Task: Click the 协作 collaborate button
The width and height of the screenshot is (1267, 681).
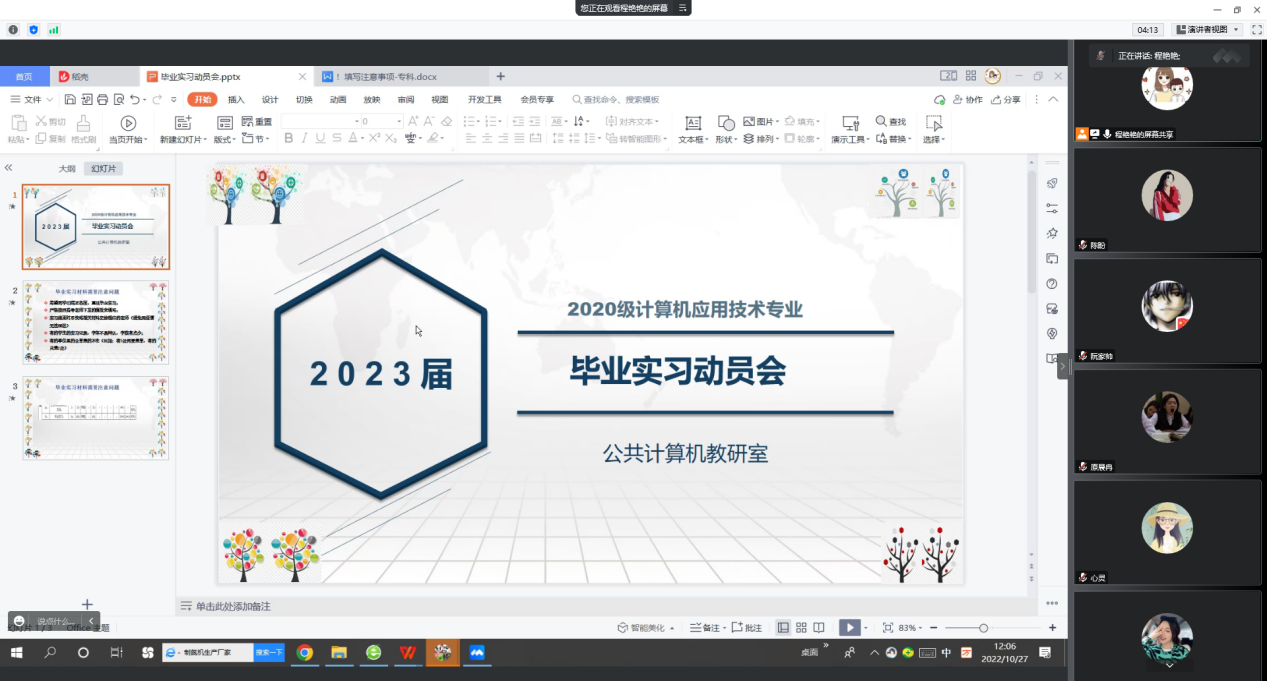Action: (968, 100)
